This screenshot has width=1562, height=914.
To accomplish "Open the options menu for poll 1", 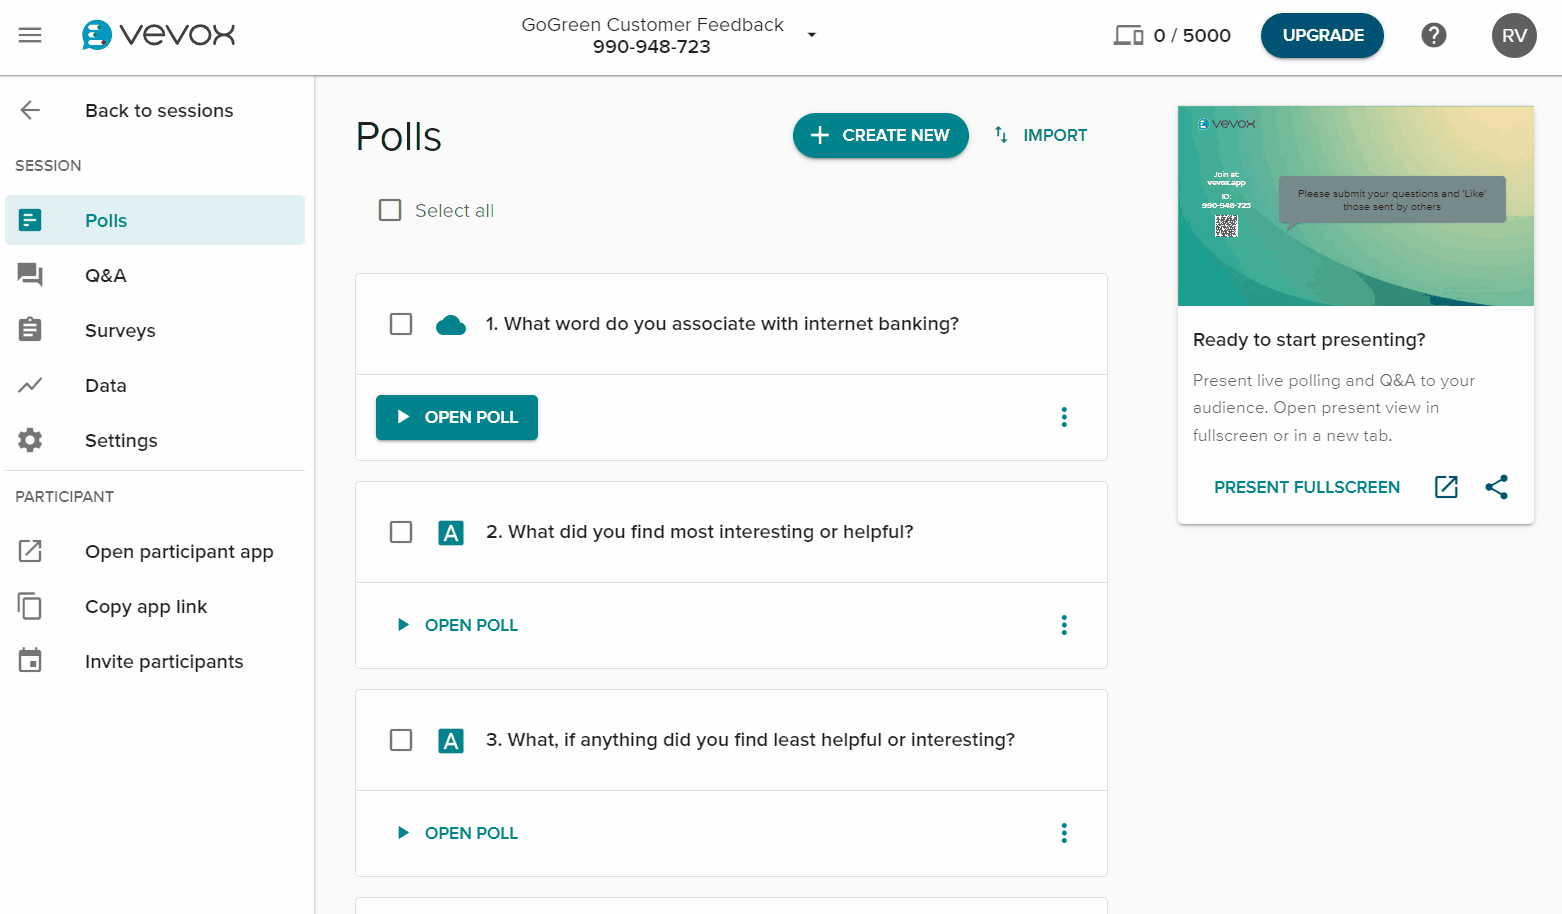I will (x=1064, y=417).
